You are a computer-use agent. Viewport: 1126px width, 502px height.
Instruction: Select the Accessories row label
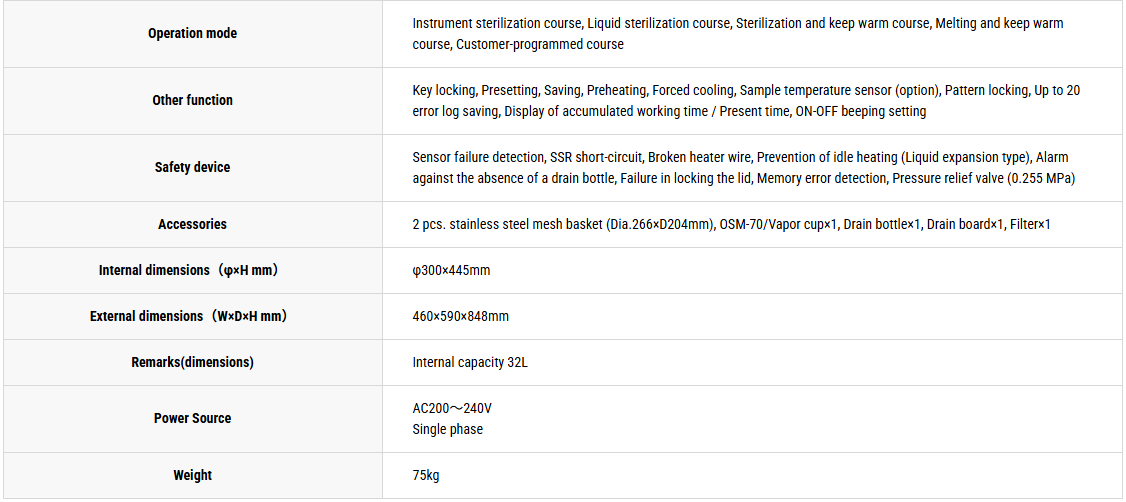coord(192,224)
